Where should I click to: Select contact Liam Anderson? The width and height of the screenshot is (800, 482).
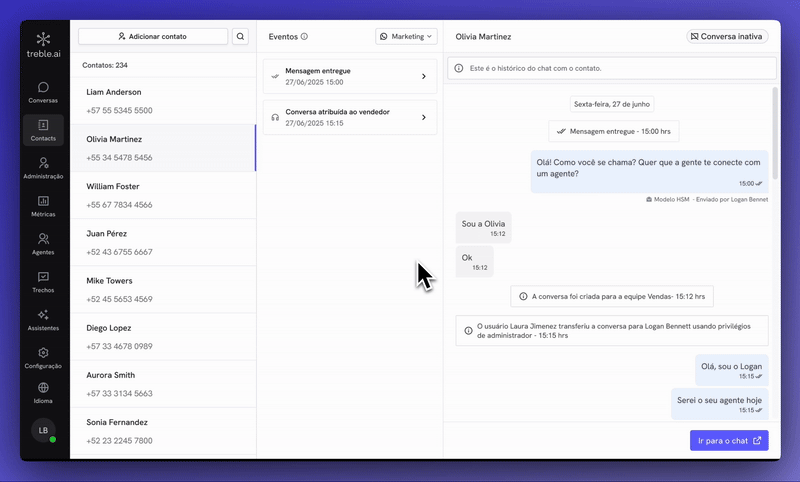[163, 101]
